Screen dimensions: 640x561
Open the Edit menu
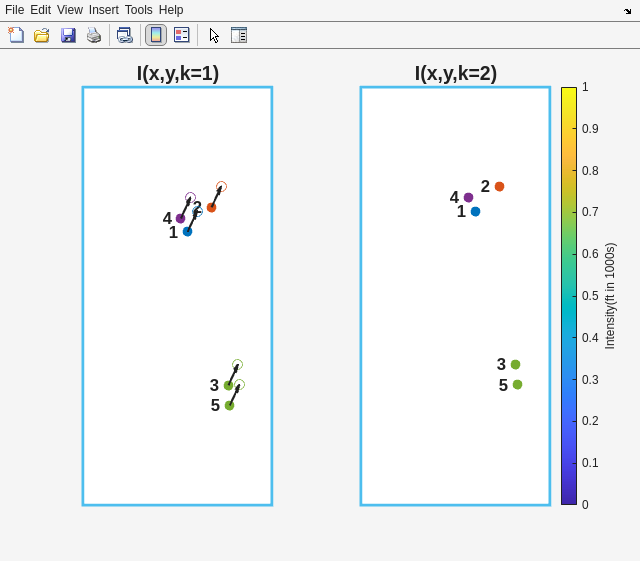coord(40,10)
